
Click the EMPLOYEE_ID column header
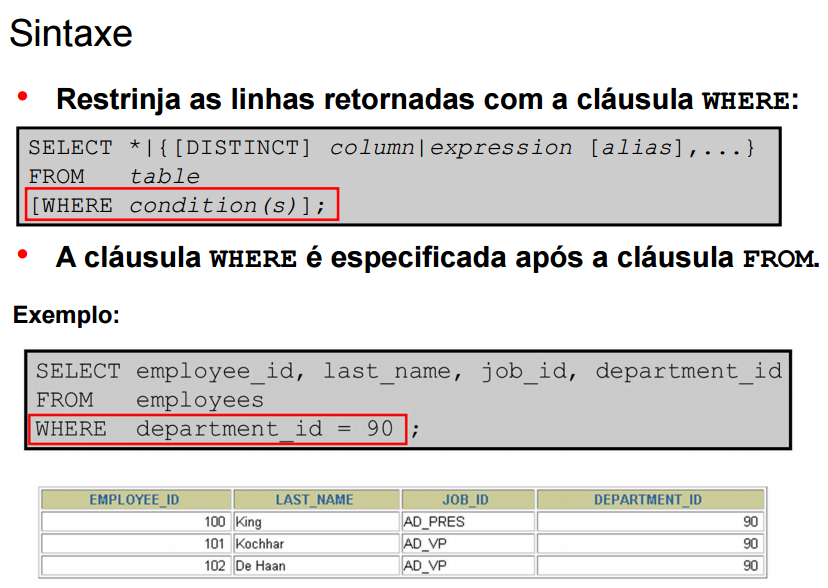(135, 500)
